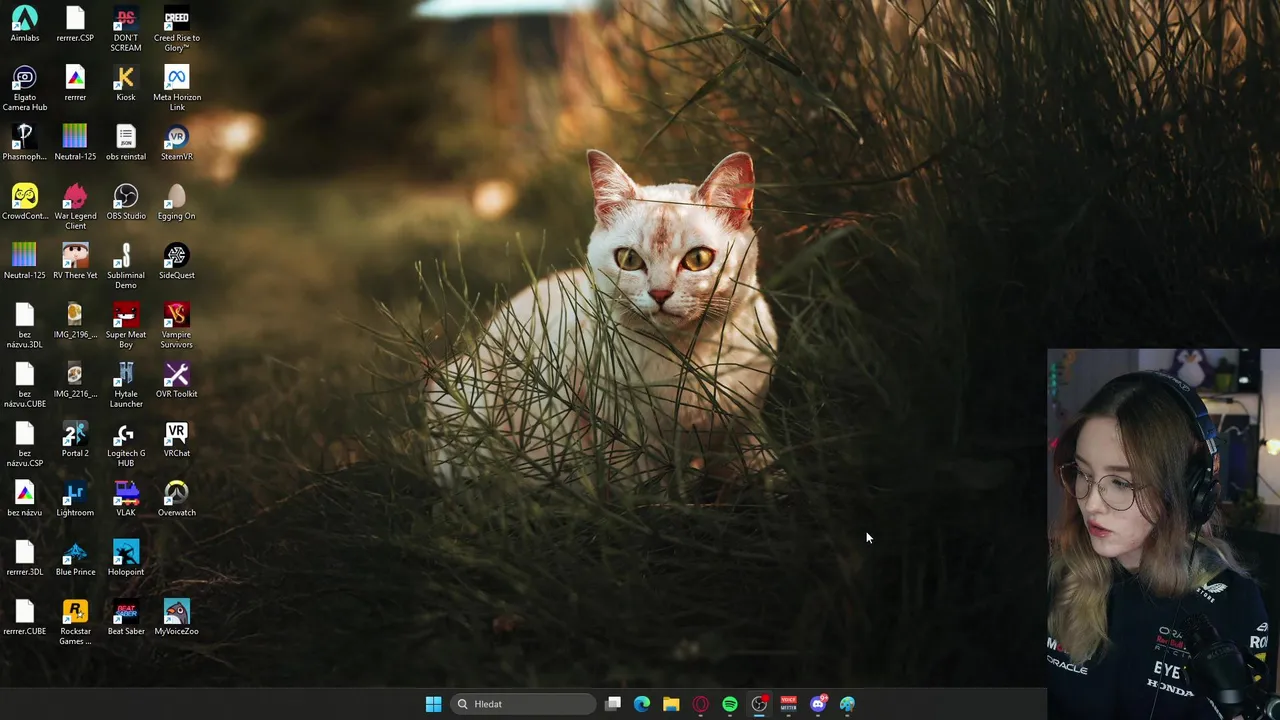Screen dimensions: 1280x720
Task: Select the obs reinstal JSON file
Action: pos(126,143)
